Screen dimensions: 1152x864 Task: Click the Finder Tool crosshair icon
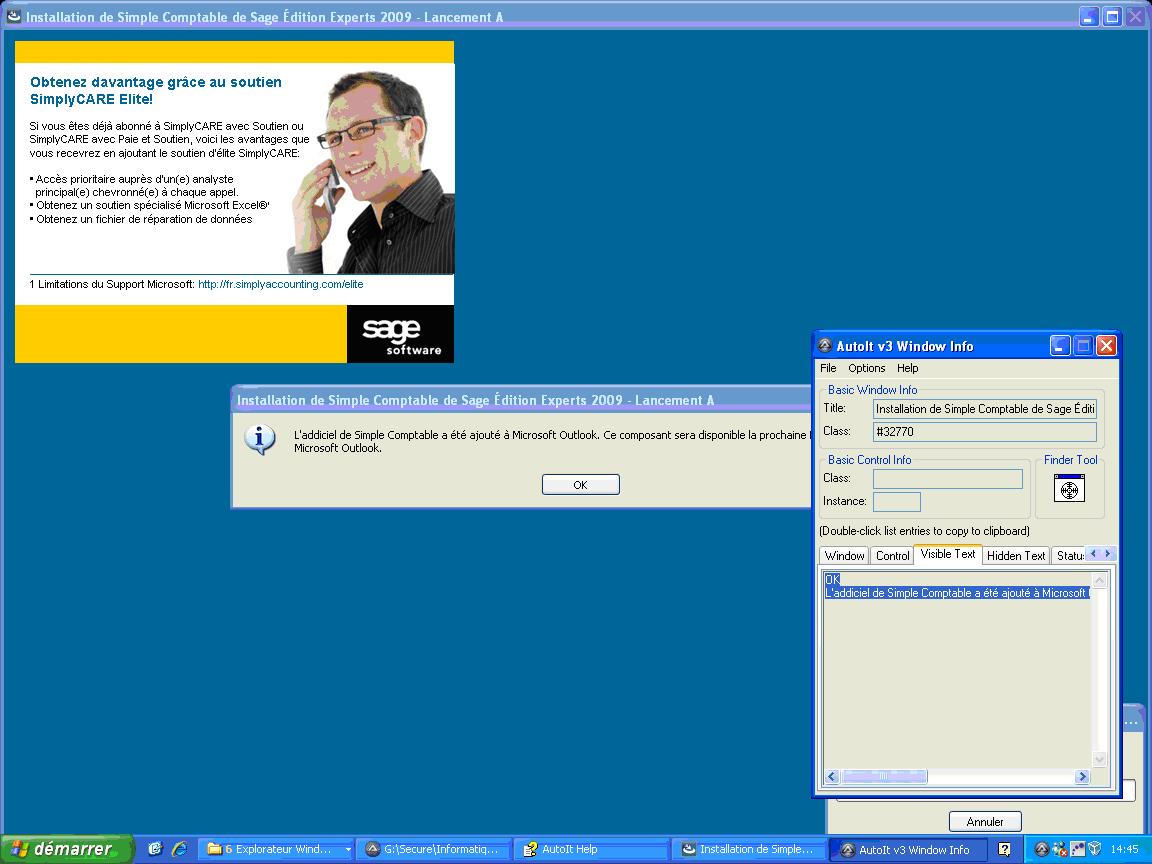tap(1069, 489)
